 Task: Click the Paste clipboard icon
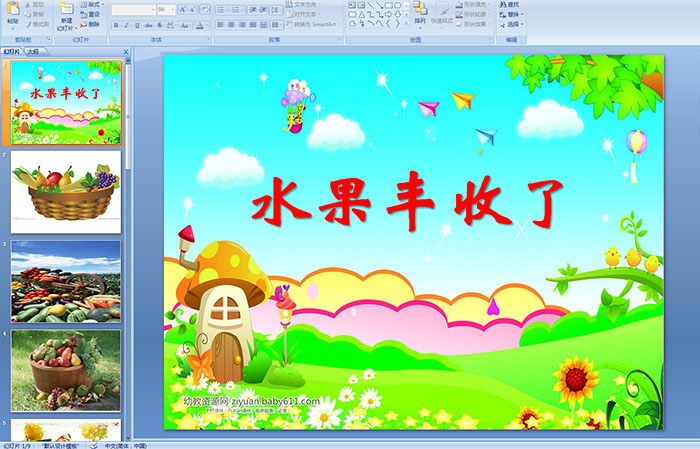pos(13,8)
